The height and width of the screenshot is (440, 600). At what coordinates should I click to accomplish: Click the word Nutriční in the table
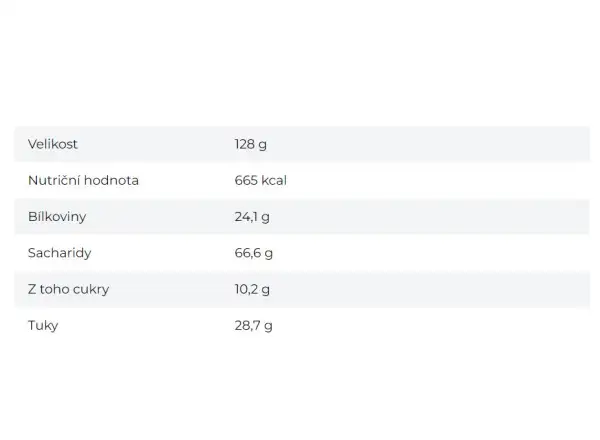[54, 180]
